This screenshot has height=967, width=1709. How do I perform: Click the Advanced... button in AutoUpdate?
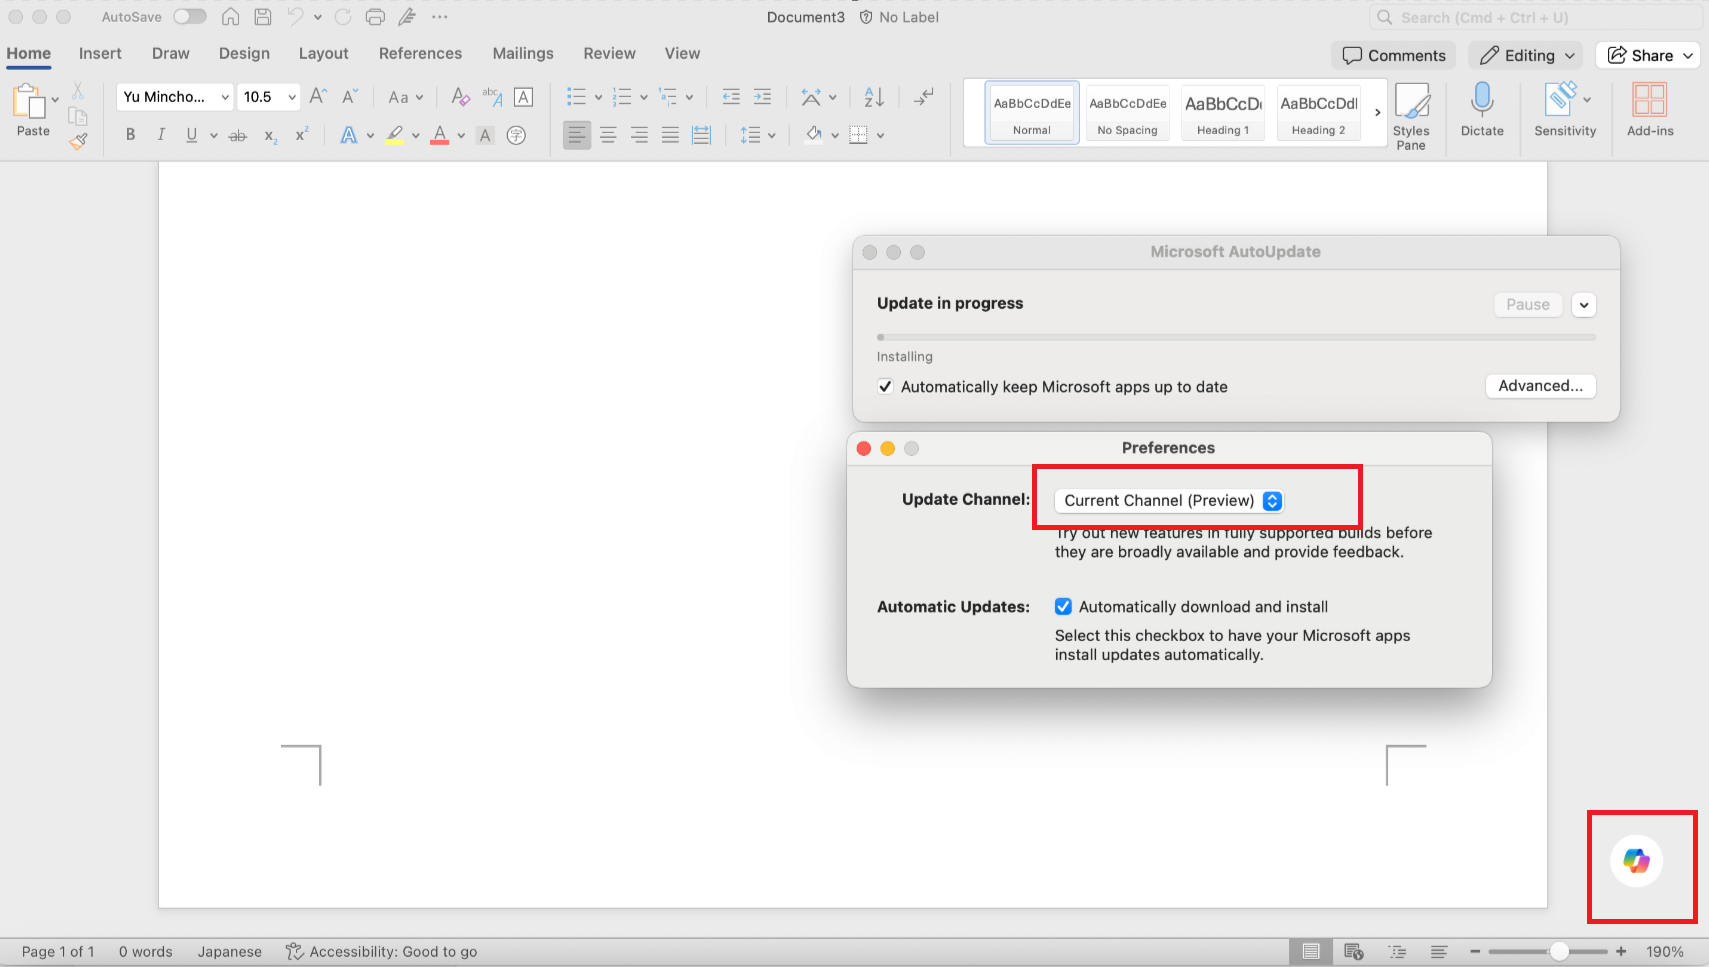1540,386
